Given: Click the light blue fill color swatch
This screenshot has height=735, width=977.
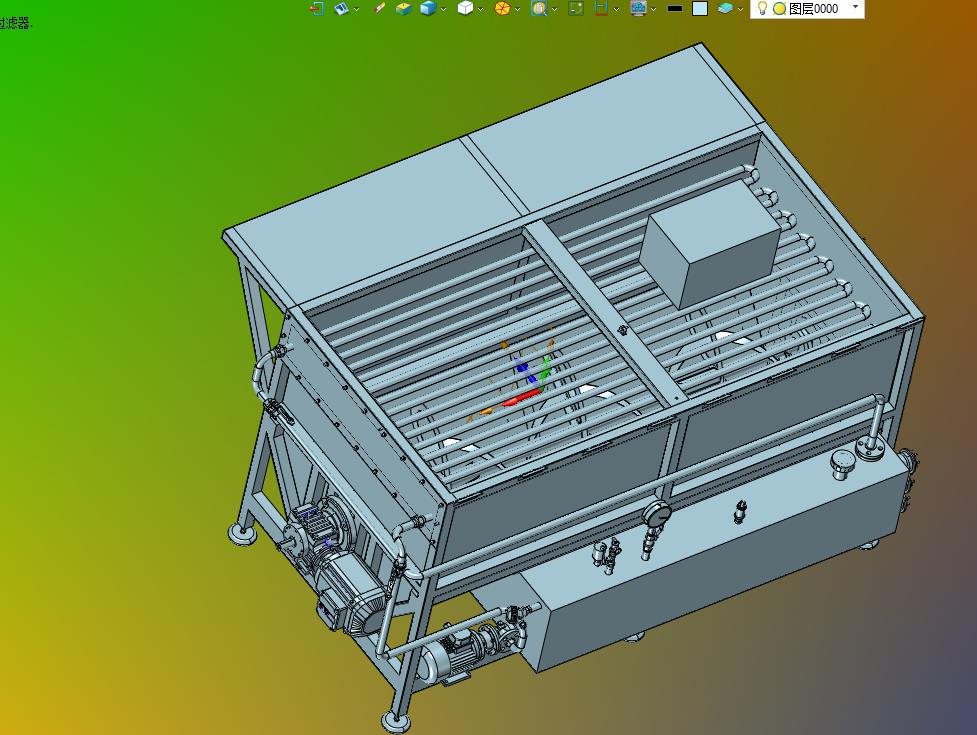Looking at the screenshot, I should pos(700,8).
